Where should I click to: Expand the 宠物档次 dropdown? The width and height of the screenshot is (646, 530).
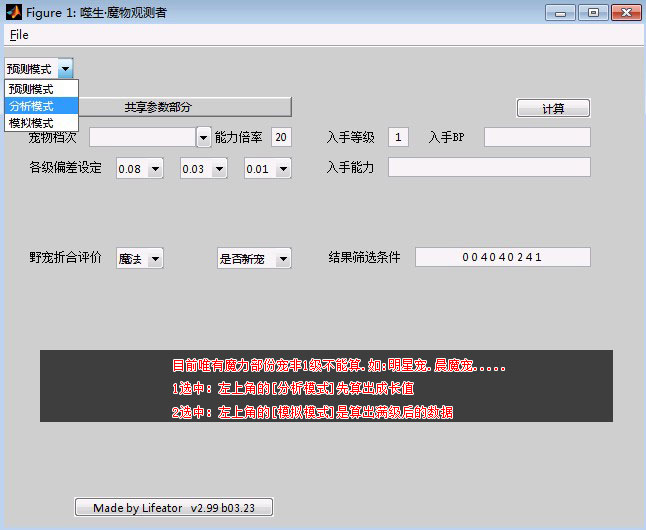(203, 137)
